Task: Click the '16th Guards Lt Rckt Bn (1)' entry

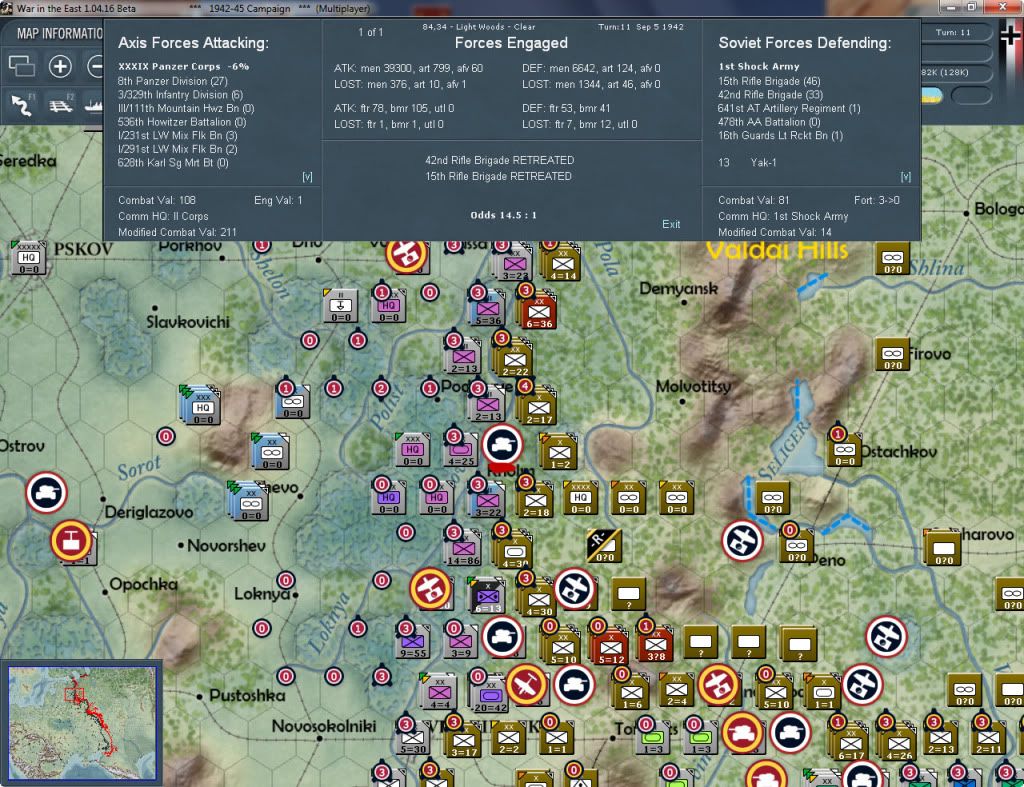Action: coord(780,136)
